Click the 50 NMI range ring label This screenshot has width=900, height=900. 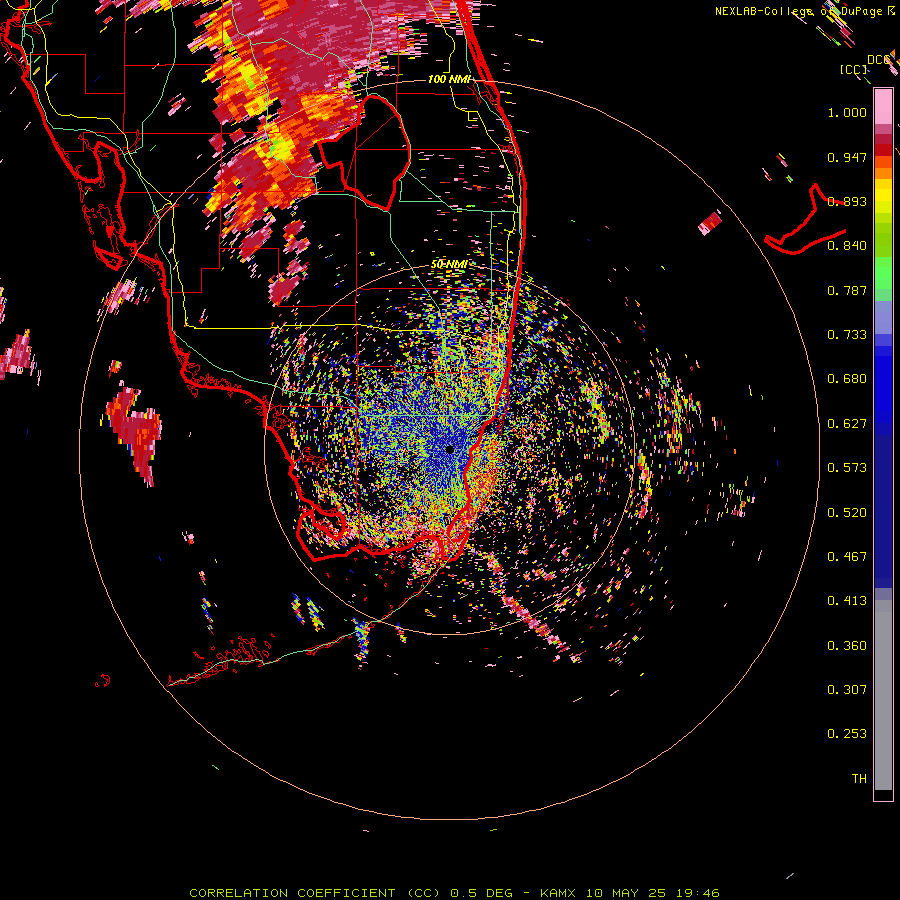(x=449, y=265)
